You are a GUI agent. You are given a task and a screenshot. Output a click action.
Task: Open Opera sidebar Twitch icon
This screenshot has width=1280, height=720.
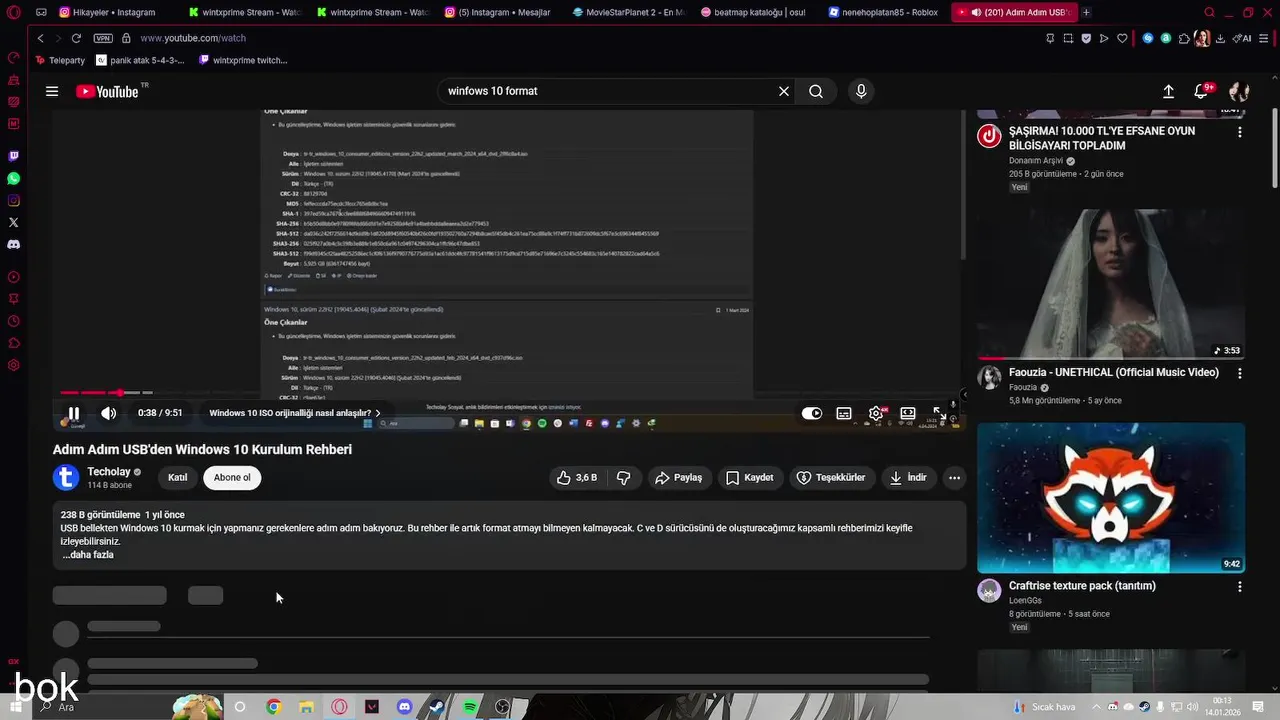click(x=13, y=156)
